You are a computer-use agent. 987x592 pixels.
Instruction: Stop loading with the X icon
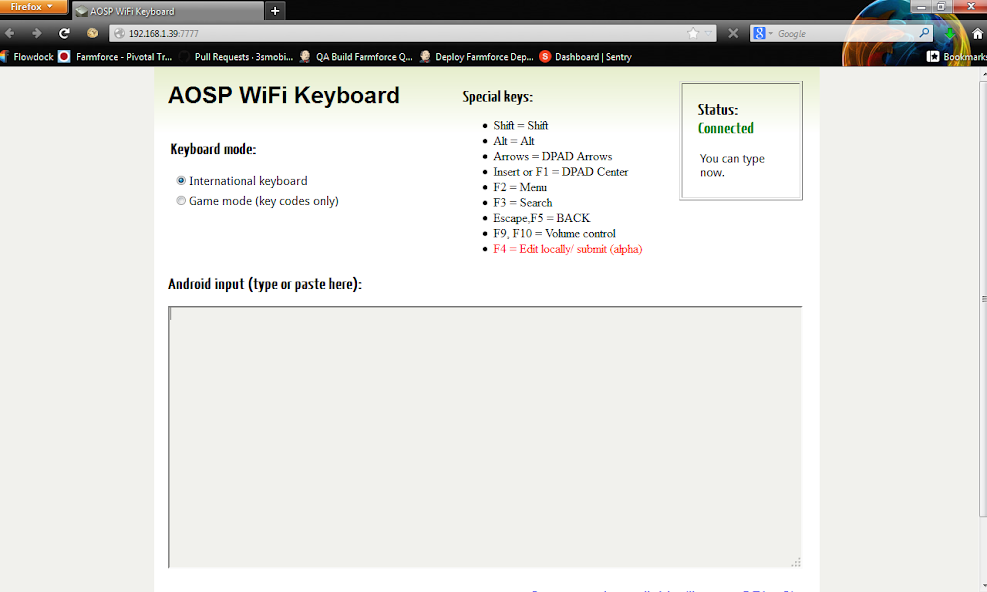coord(733,31)
